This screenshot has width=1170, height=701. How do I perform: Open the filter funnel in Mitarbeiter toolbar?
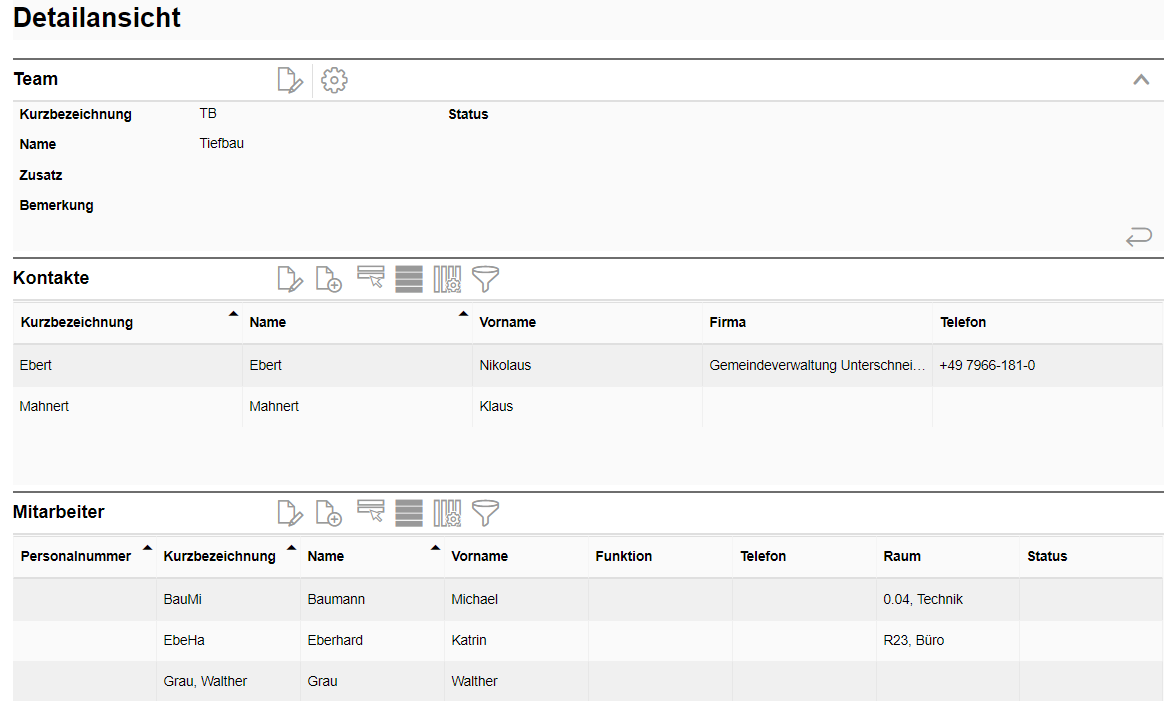pos(485,513)
